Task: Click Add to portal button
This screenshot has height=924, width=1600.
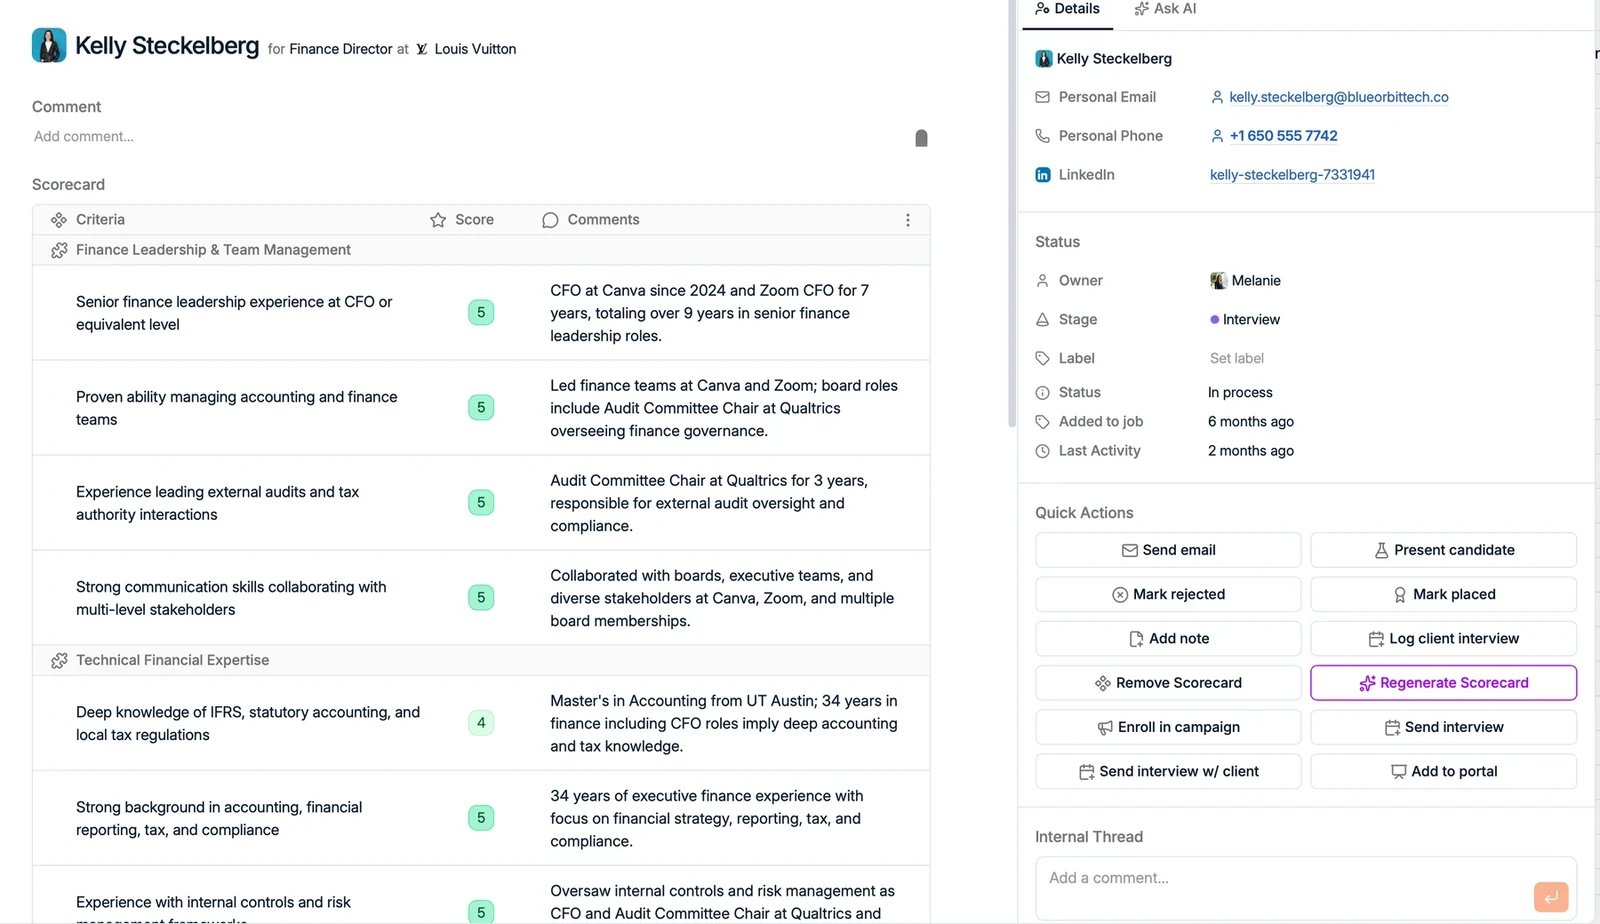Action: pyautogui.click(x=1444, y=772)
